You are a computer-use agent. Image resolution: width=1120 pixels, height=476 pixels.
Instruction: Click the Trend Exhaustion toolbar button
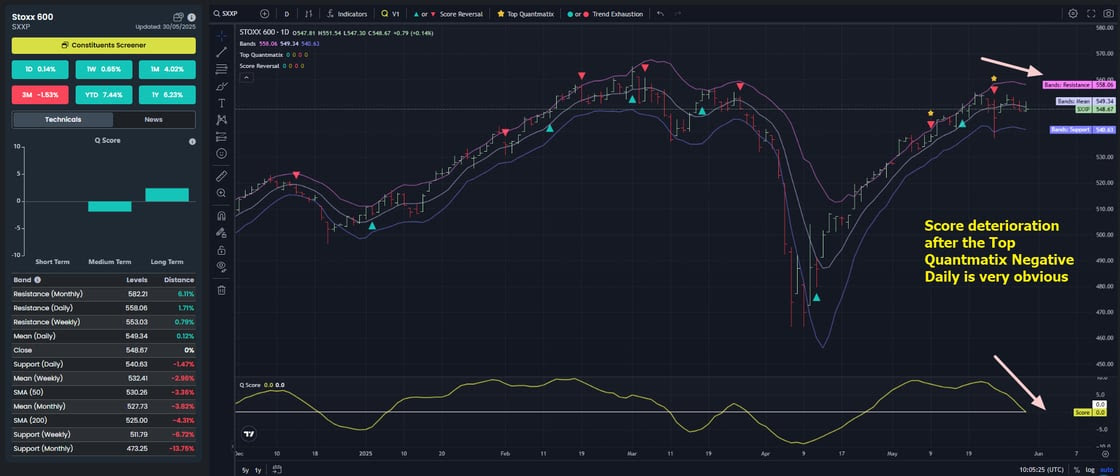click(605, 14)
